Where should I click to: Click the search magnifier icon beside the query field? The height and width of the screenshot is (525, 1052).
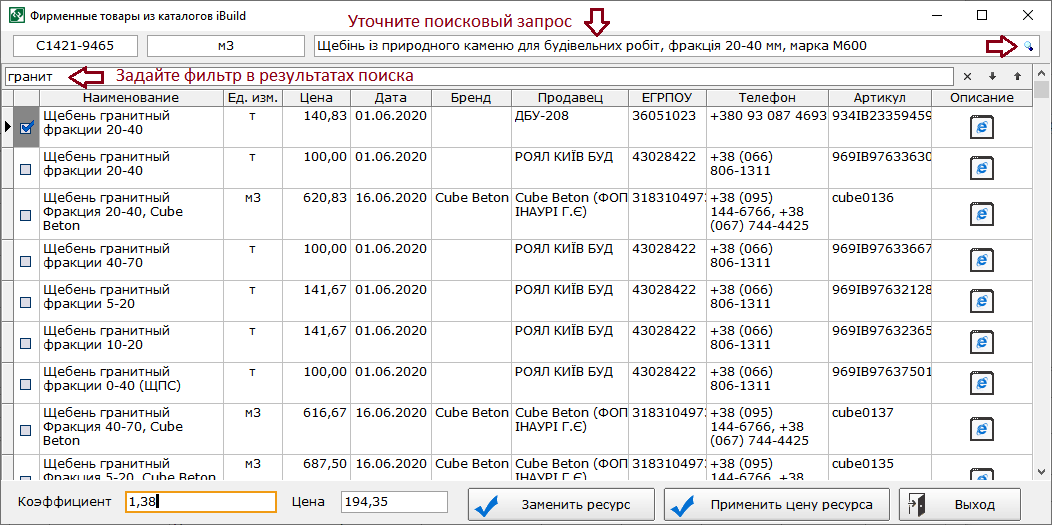pyautogui.click(x=1028, y=46)
